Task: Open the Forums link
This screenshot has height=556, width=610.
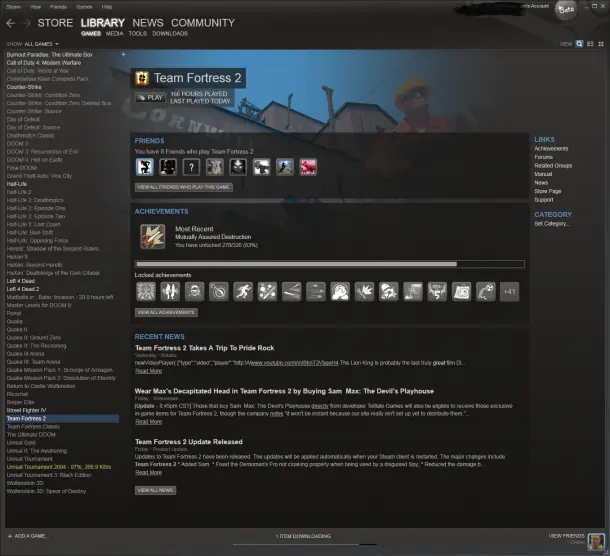Action: click(x=543, y=157)
